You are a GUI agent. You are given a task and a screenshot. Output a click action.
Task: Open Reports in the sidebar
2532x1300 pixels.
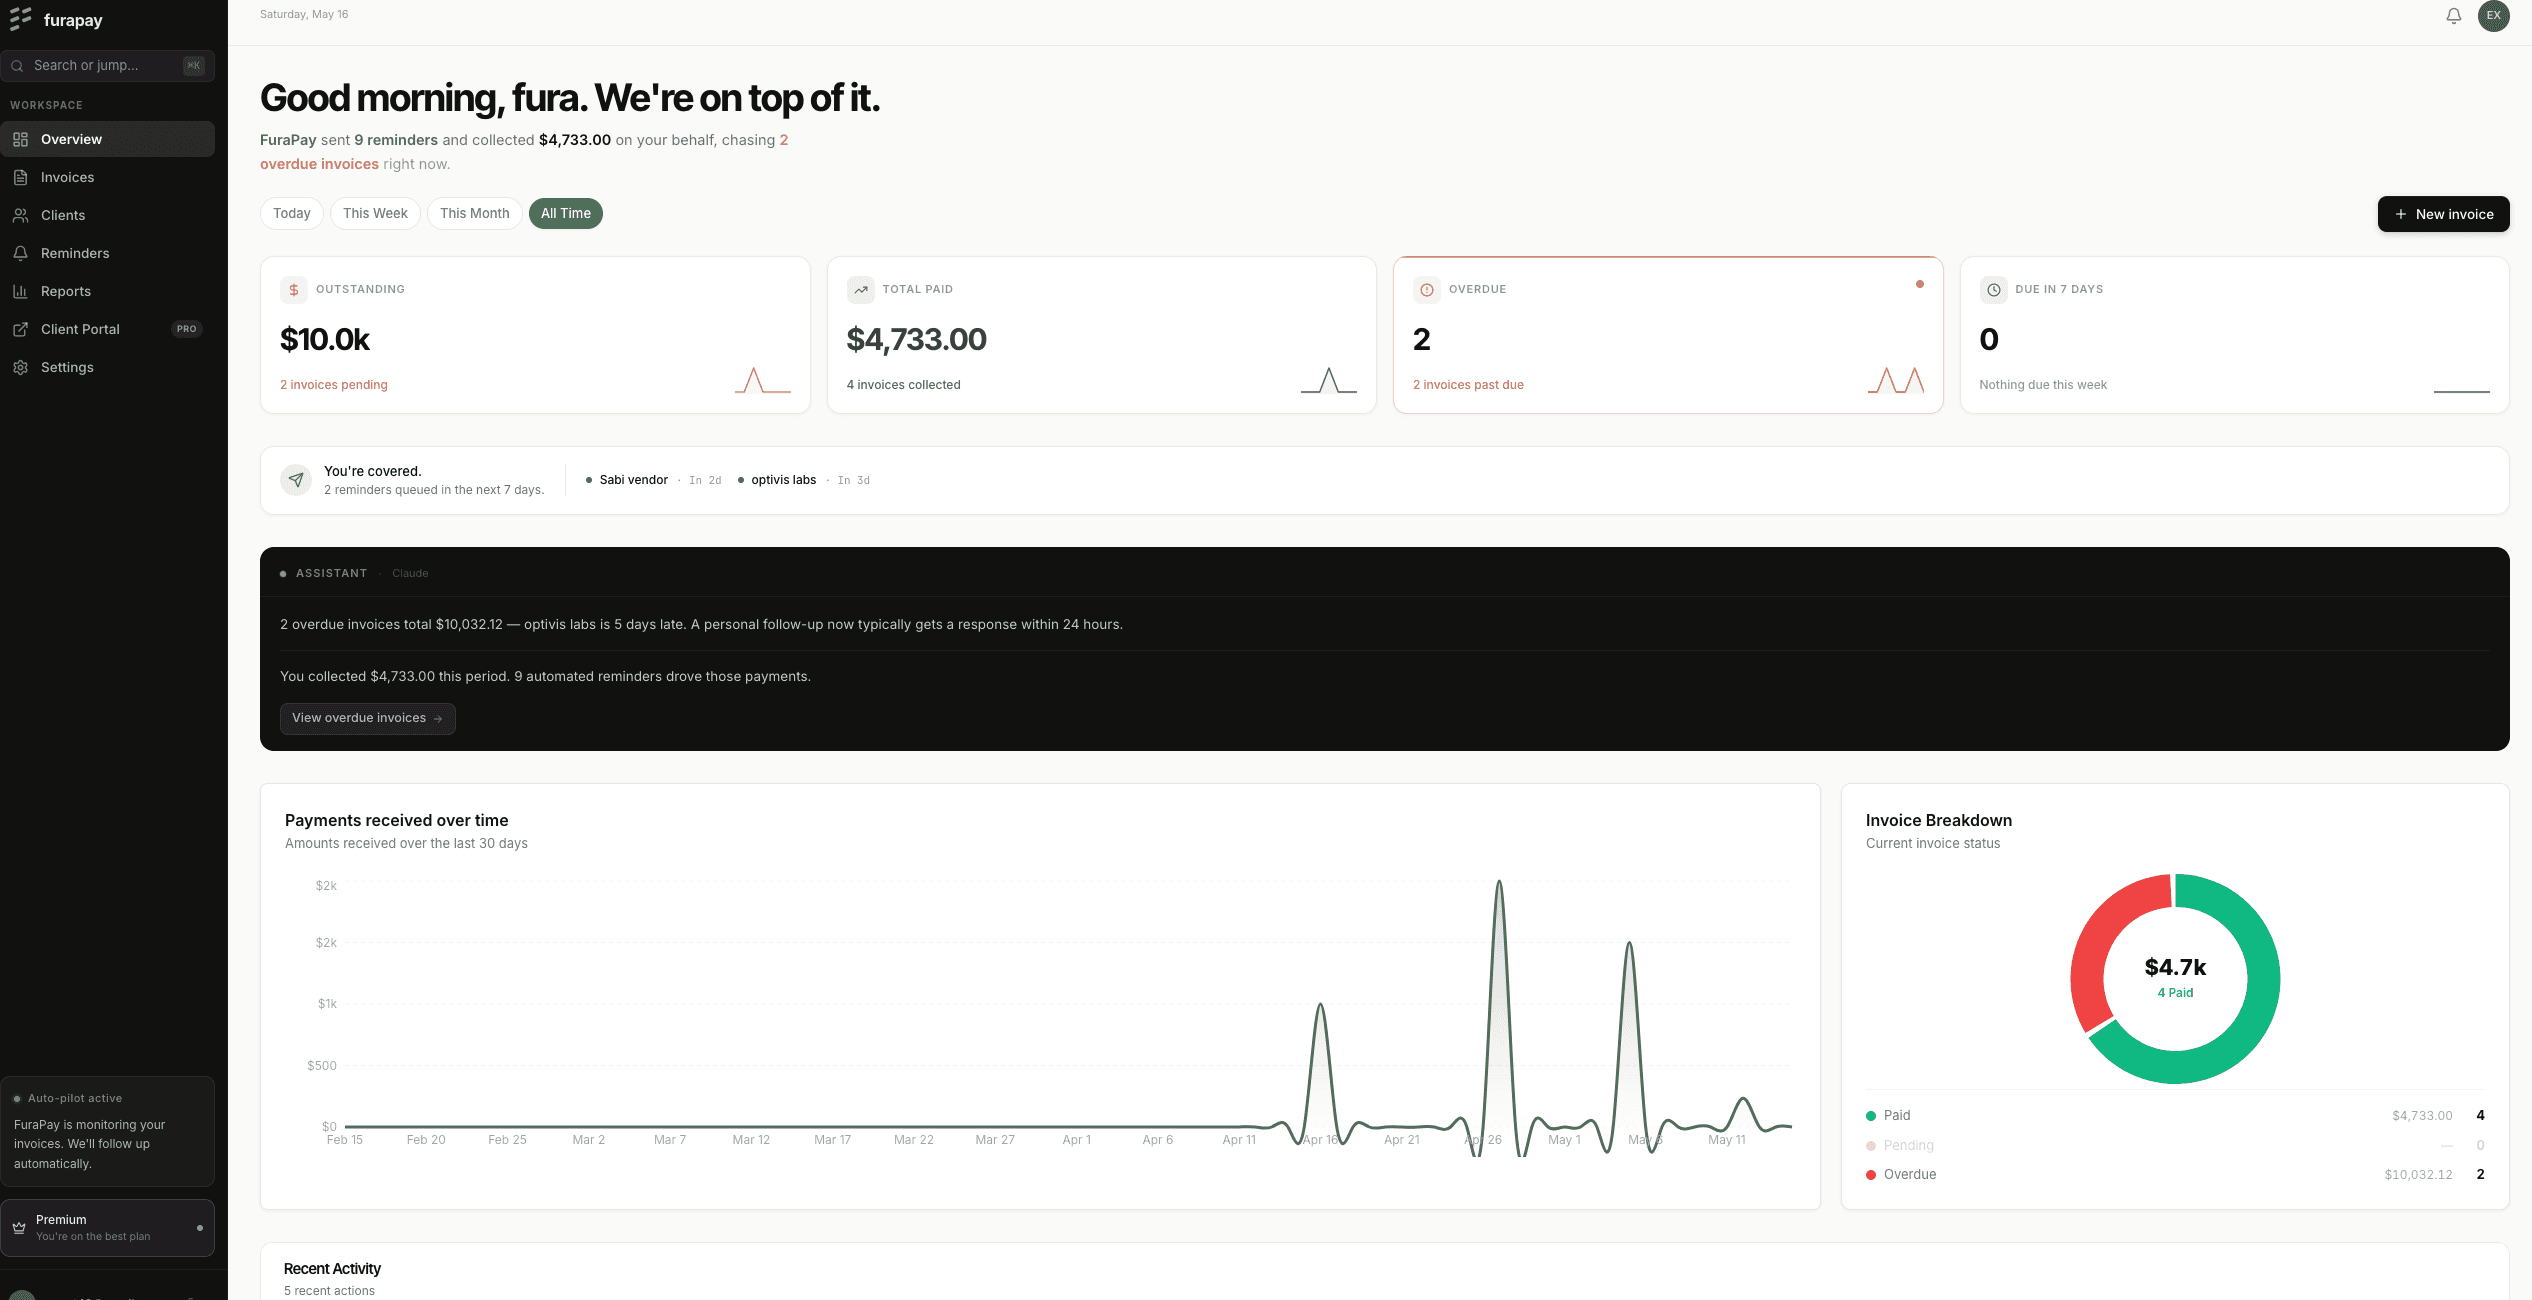(108, 291)
